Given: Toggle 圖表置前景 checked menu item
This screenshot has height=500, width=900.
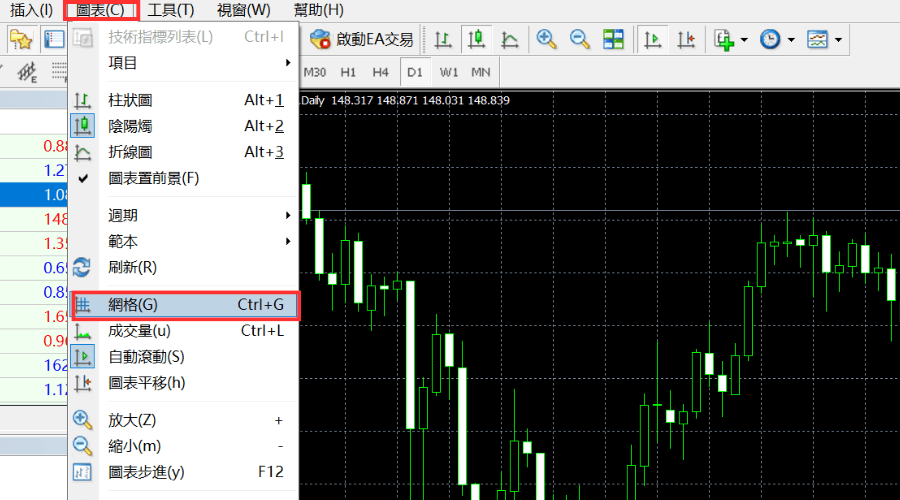Looking at the screenshot, I should tap(153, 178).
